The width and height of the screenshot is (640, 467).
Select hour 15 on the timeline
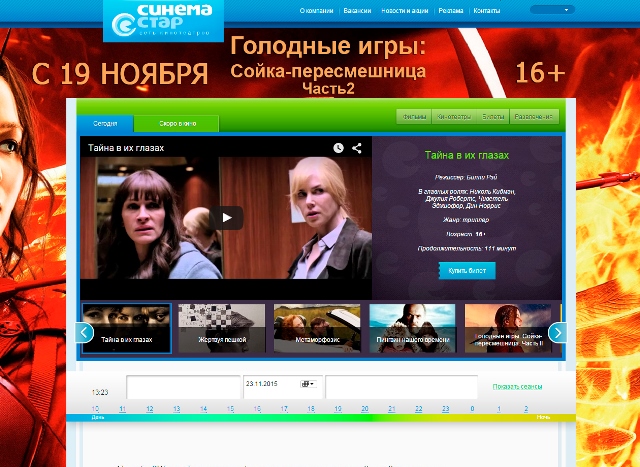click(231, 409)
